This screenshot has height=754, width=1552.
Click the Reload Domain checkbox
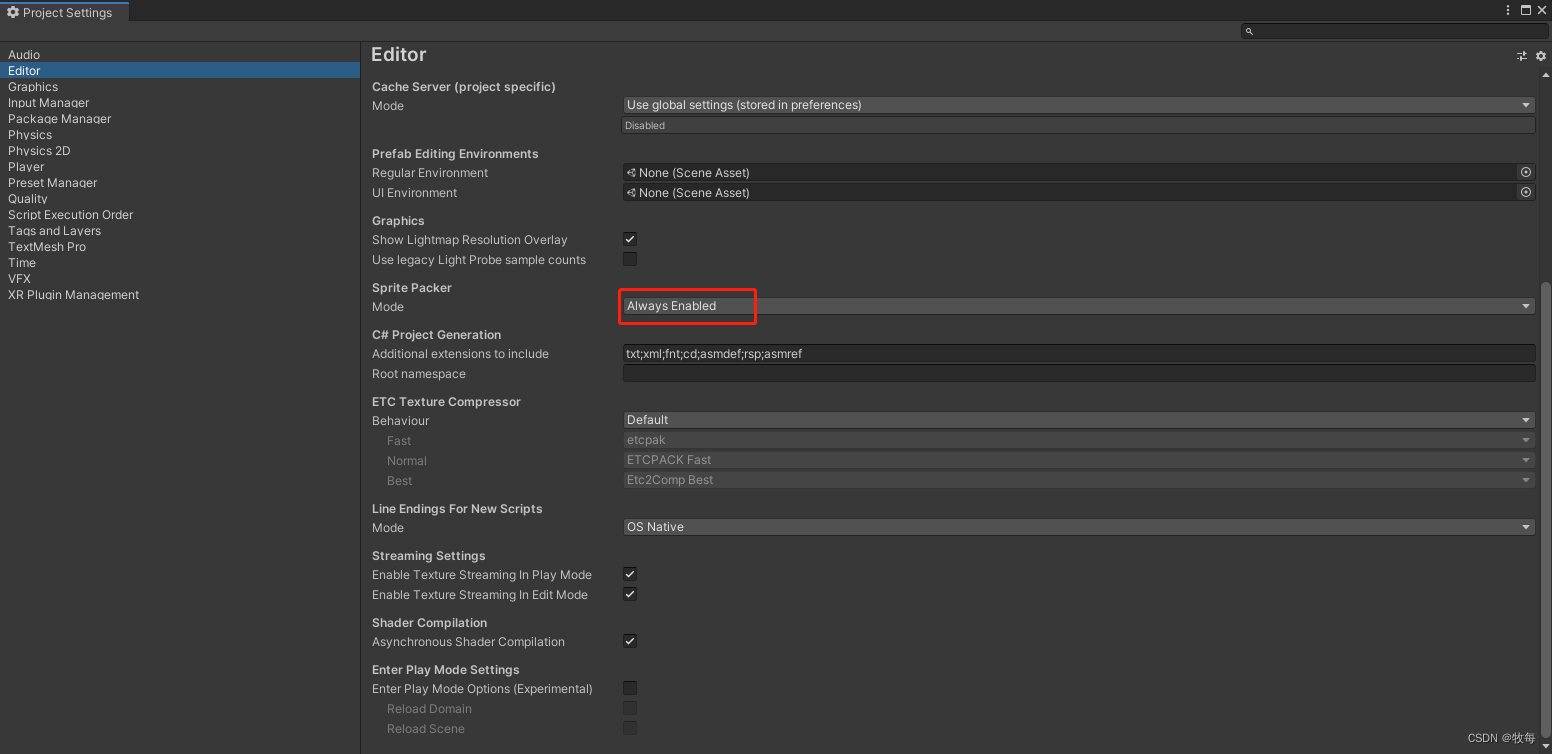click(630, 708)
